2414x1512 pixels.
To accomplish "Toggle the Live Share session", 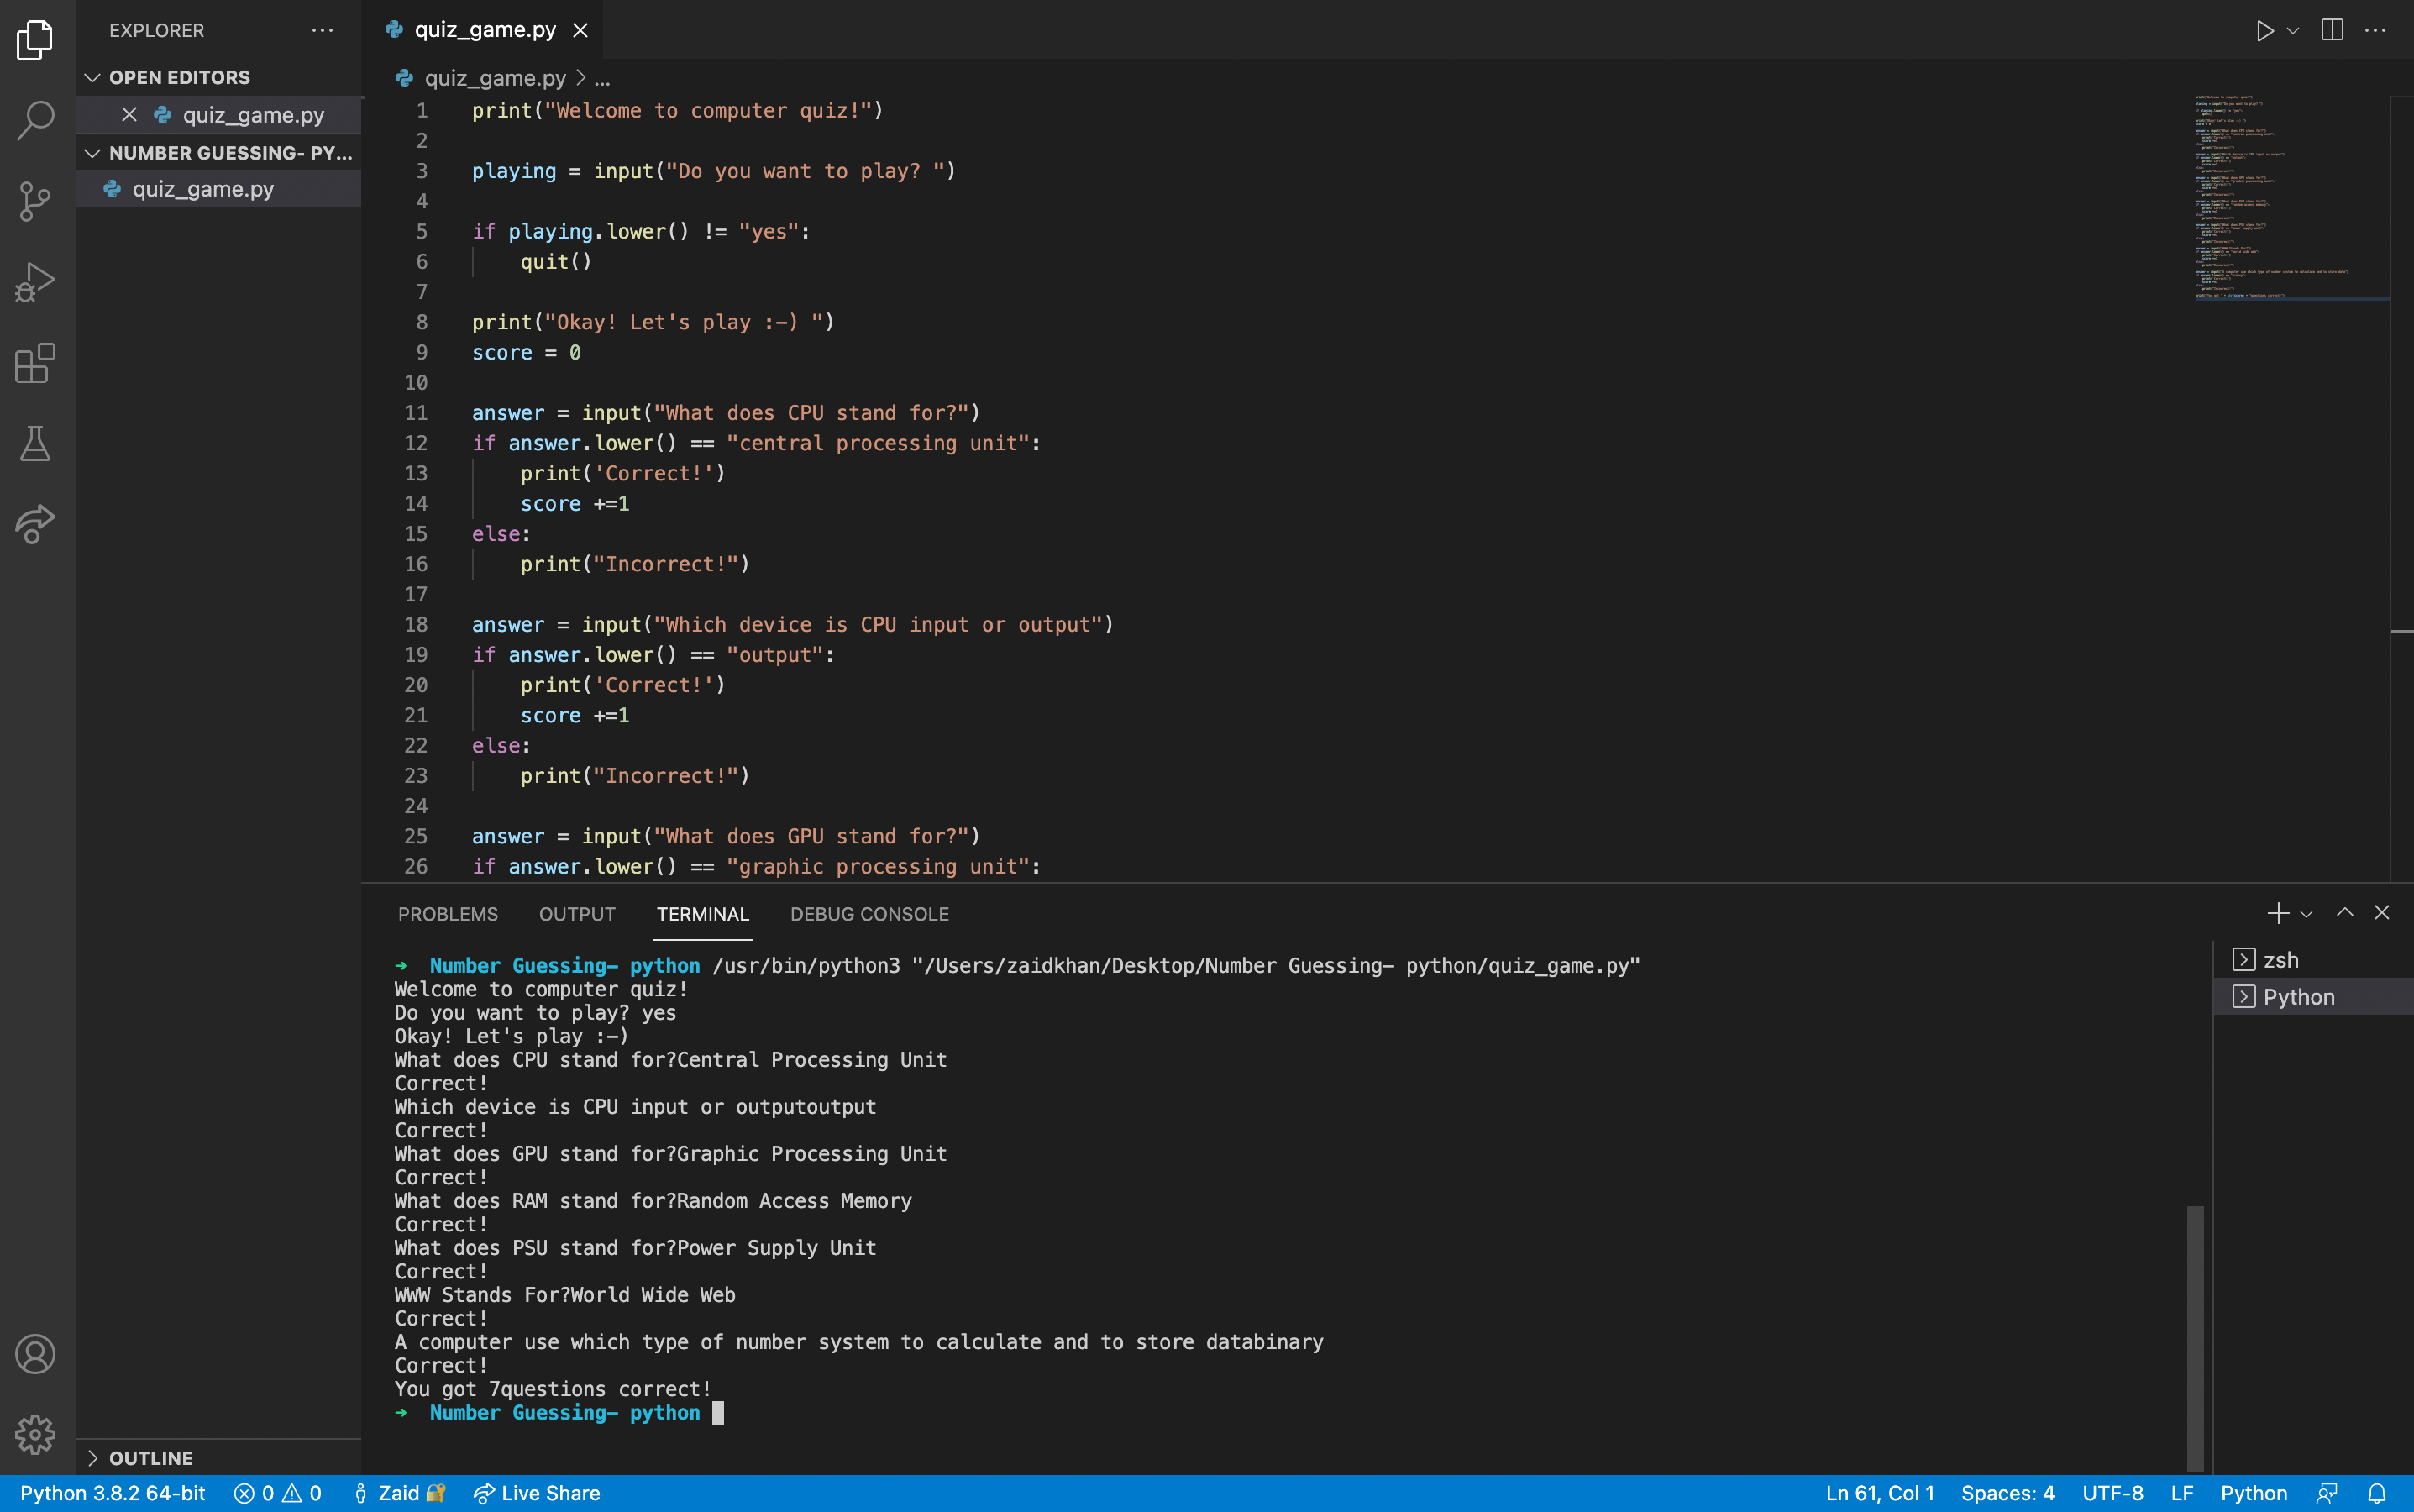I will (x=537, y=1493).
